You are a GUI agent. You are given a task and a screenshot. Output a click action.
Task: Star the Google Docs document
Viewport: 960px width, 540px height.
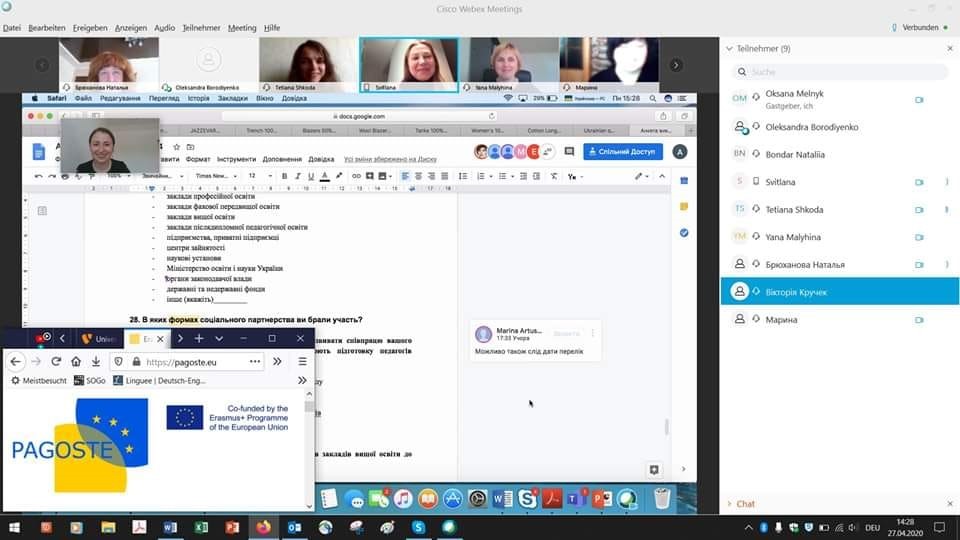(176, 147)
